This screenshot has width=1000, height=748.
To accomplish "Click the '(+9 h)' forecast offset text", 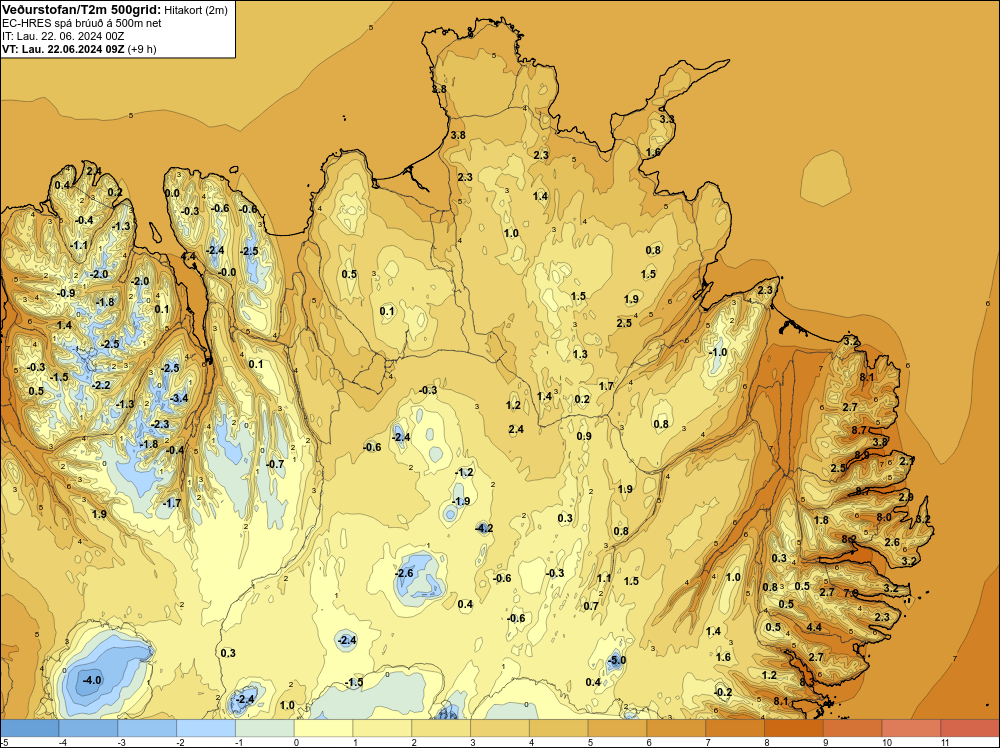I will click(x=142, y=49).
